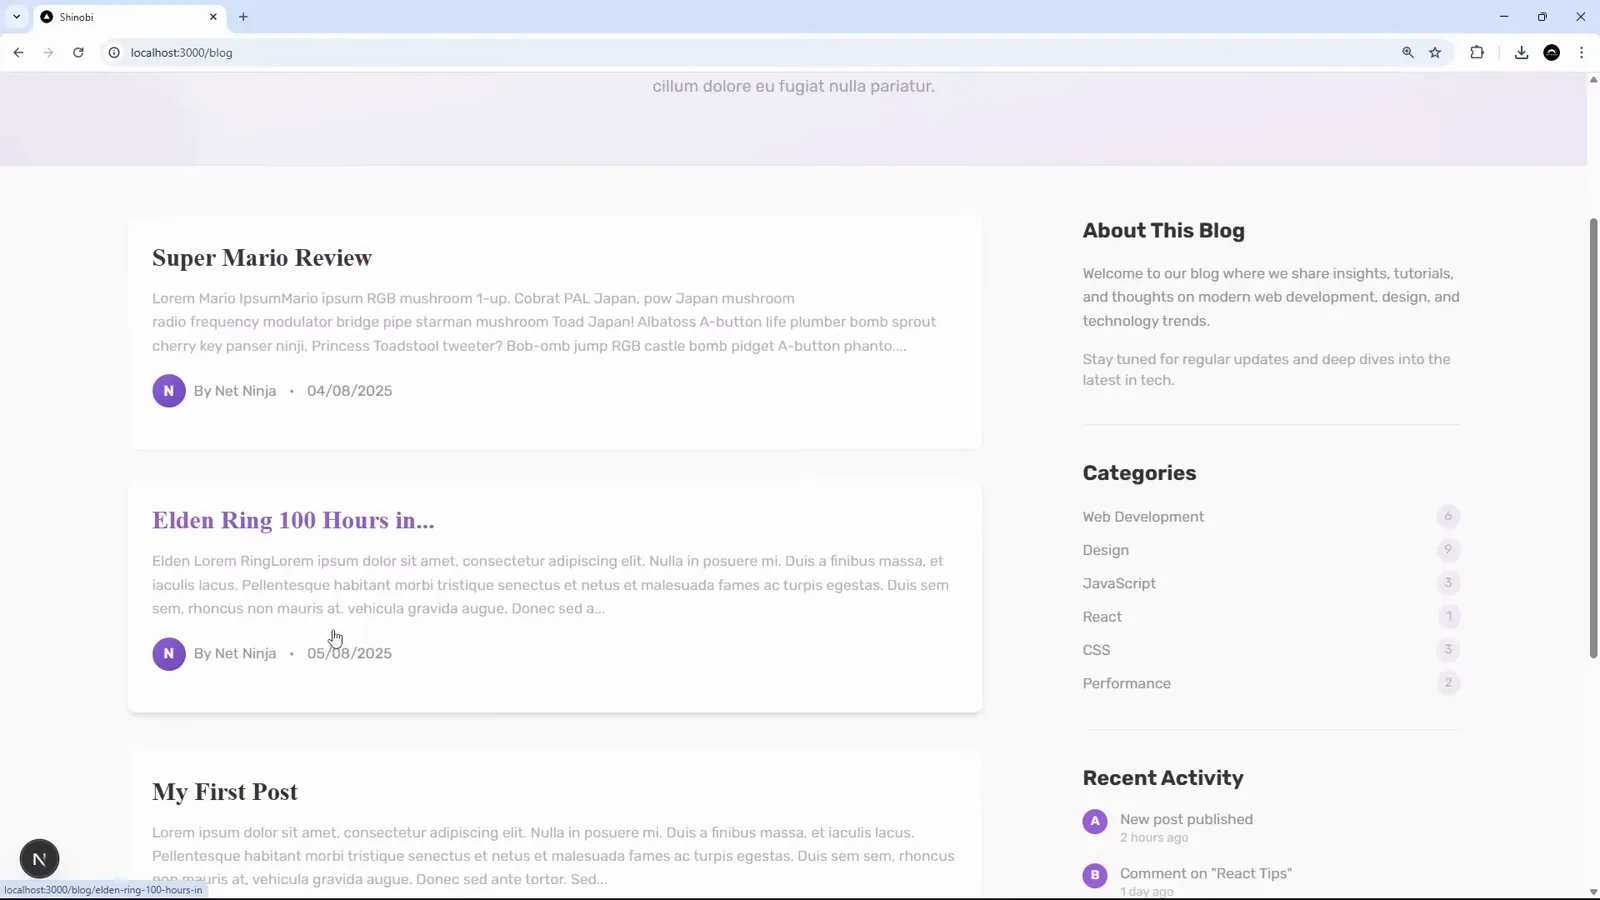Select the Shinobi browser tab
1600x900 pixels.
click(130, 17)
